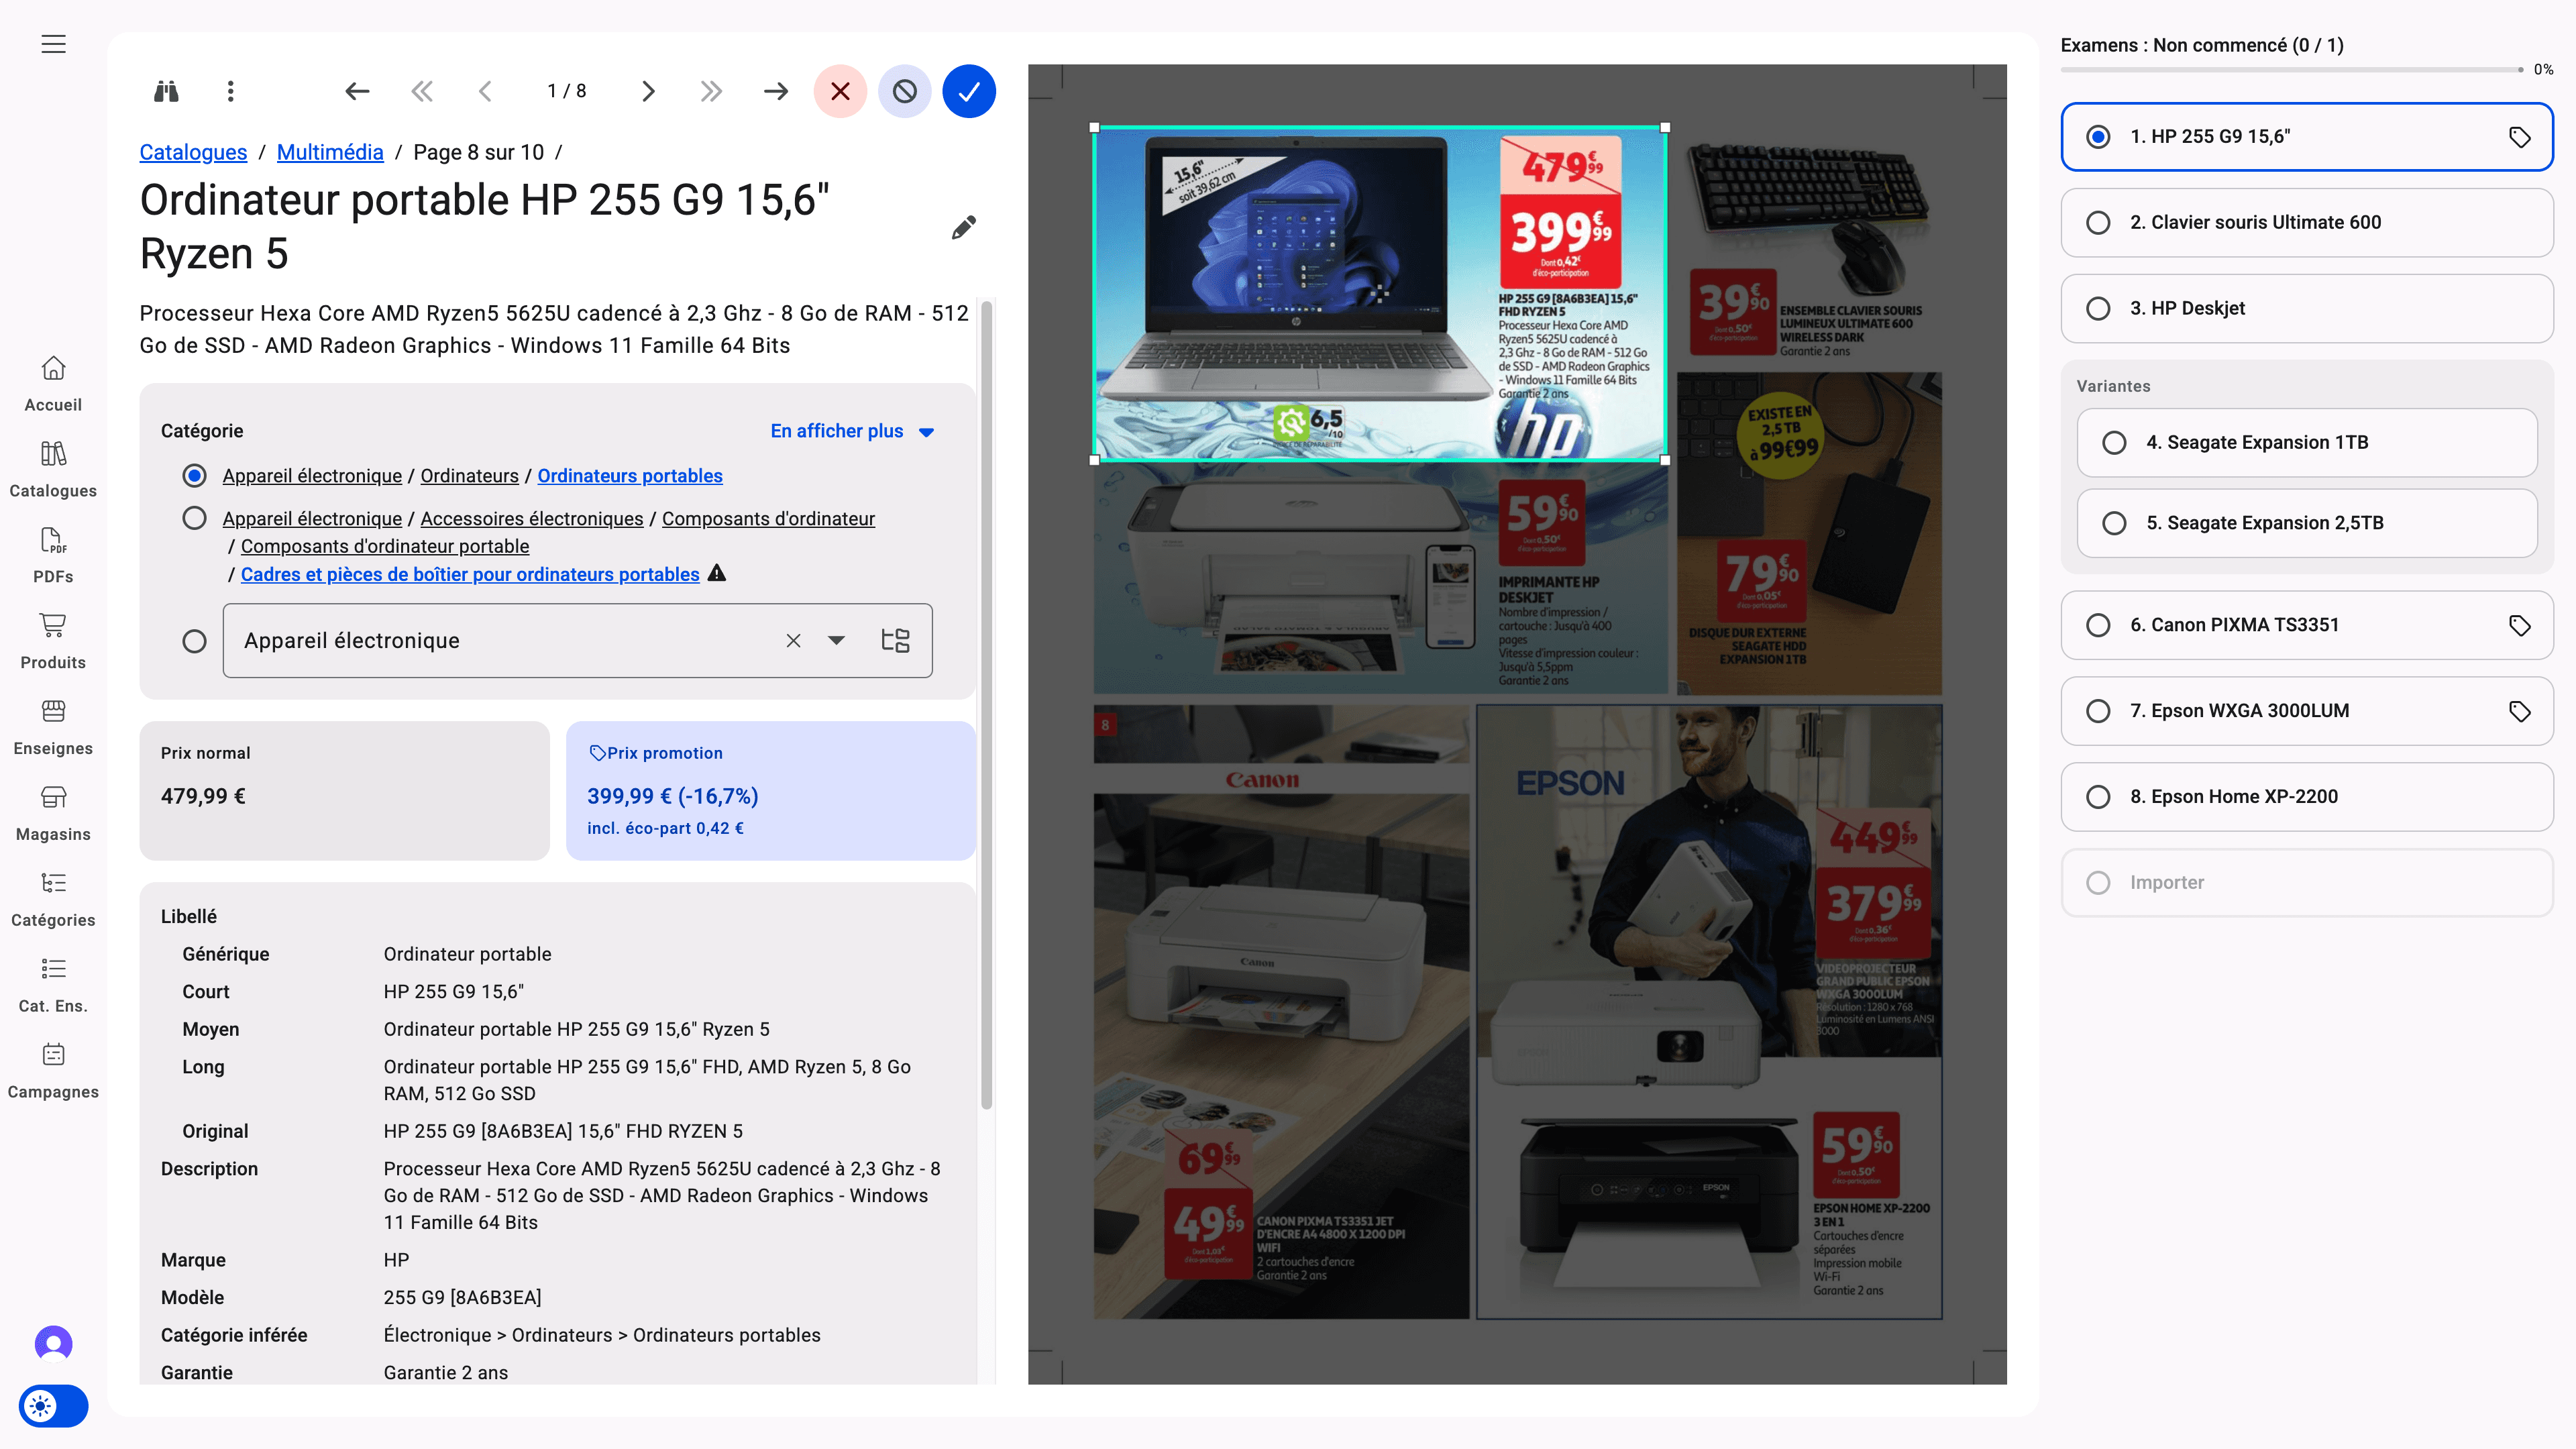This screenshot has width=2576, height=1449.
Task: Edit the product title with pencil icon
Action: tap(964, 227)
